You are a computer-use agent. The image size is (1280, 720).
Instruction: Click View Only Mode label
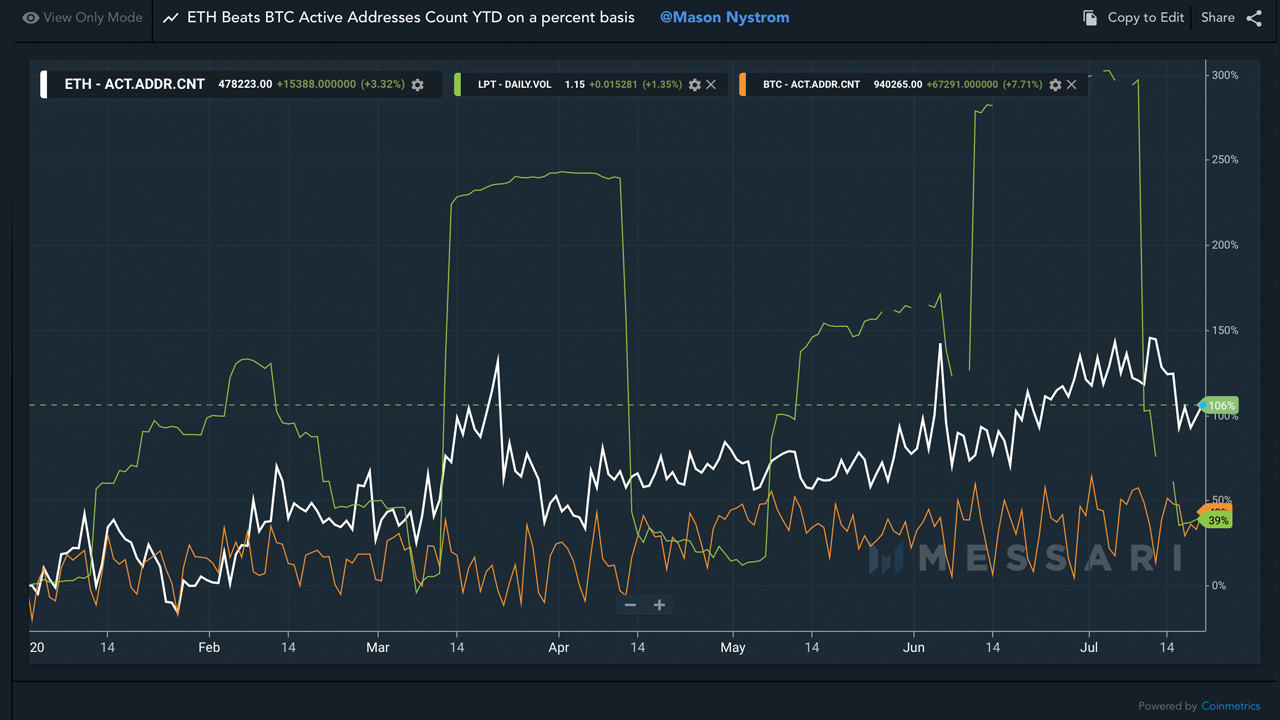93,18
